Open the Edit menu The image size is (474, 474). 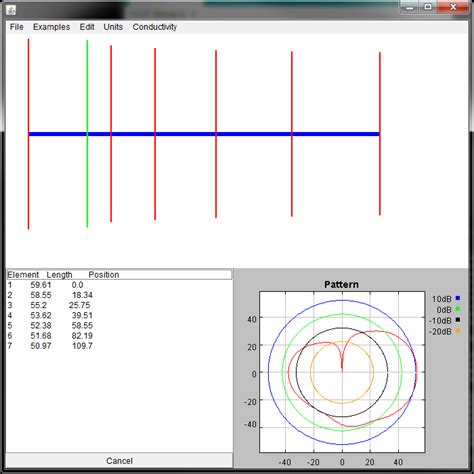tap(87, 27)
